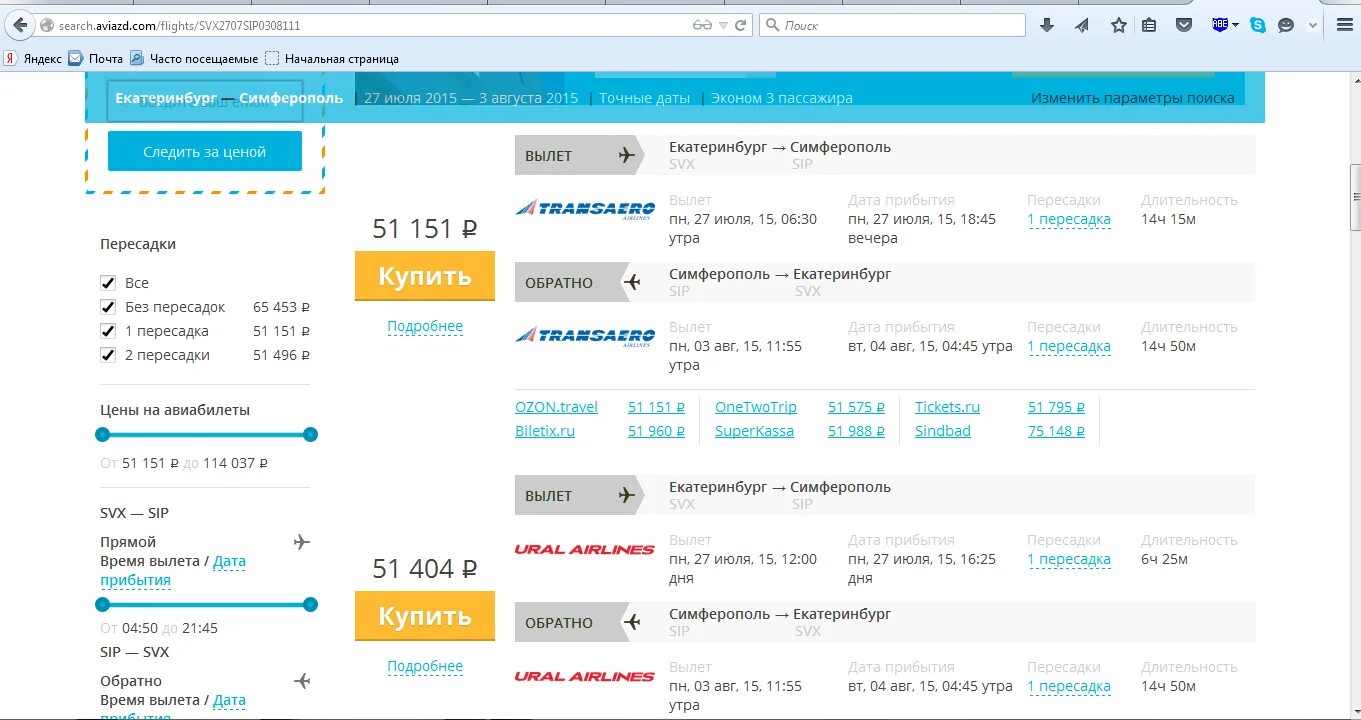Open the Biletix.ru offer link
Screen dimensions: 1361x720
(545, 431)
